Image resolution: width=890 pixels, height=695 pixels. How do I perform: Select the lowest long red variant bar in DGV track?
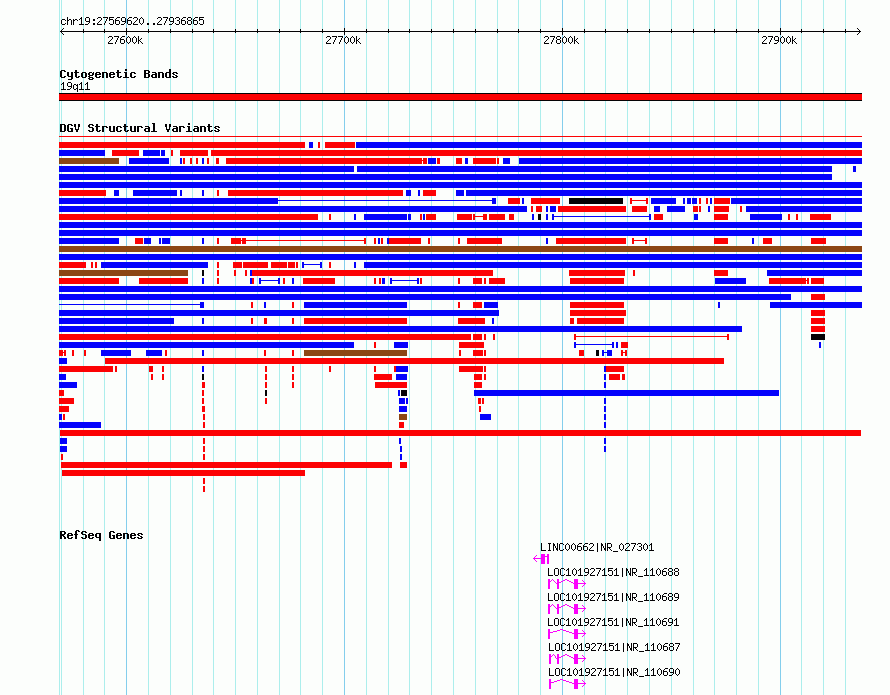(183, 473)
